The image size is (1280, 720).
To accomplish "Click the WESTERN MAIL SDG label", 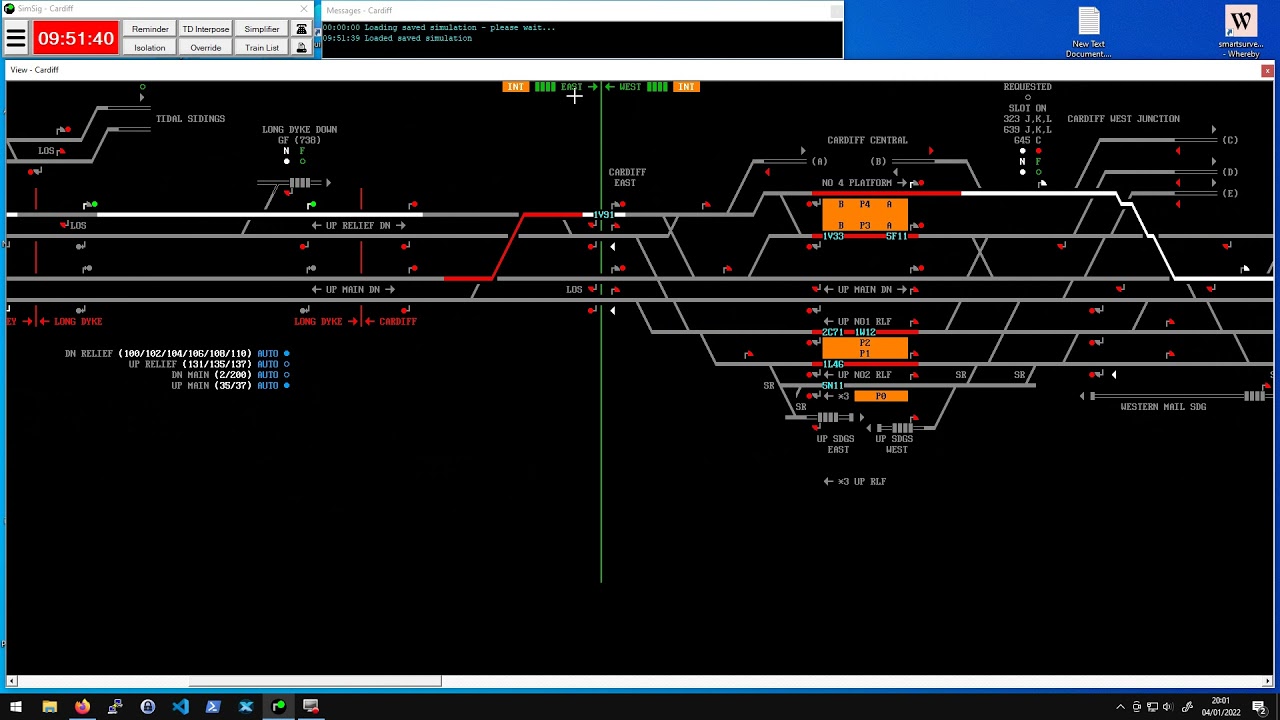I will [1163, 407].
